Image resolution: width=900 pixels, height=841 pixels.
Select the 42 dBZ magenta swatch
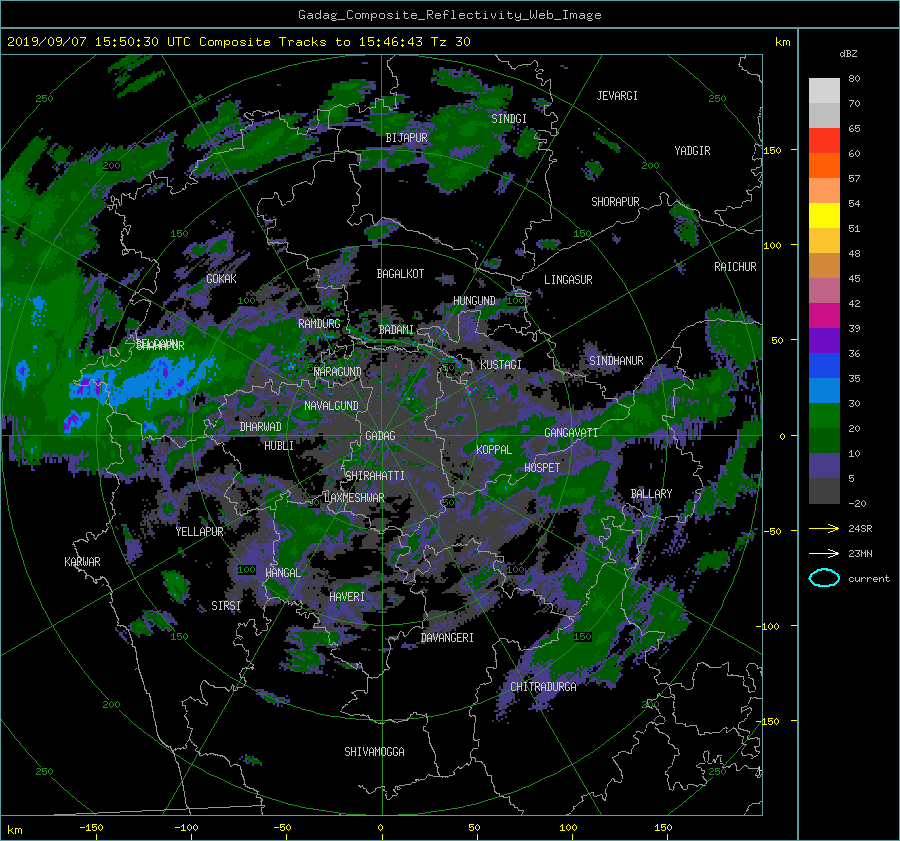[x=824, y=315]
